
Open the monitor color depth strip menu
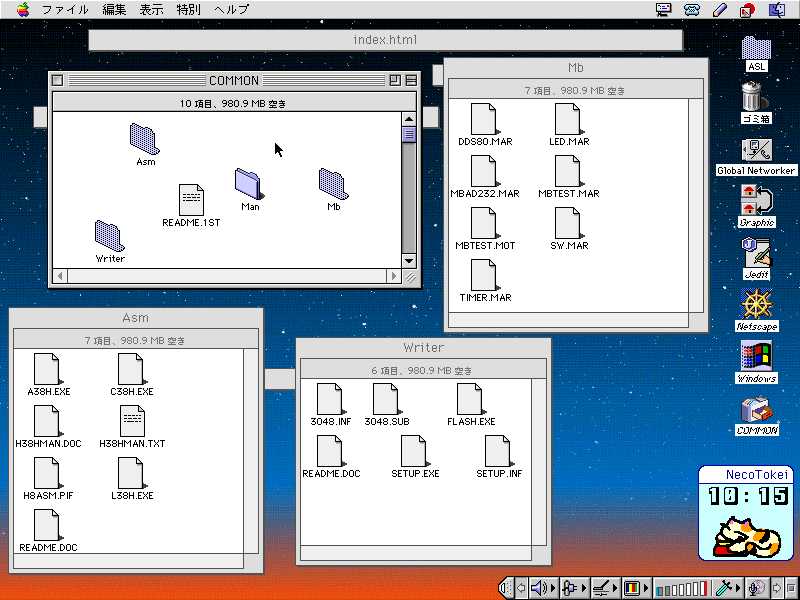634,588
